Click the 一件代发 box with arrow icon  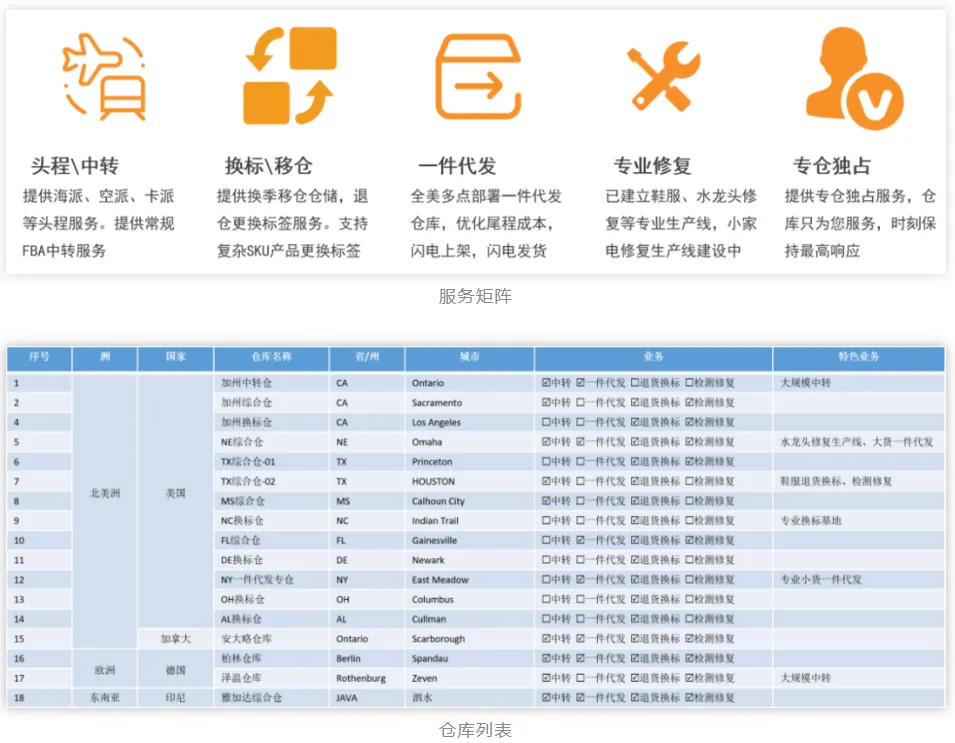coord(478,76)
